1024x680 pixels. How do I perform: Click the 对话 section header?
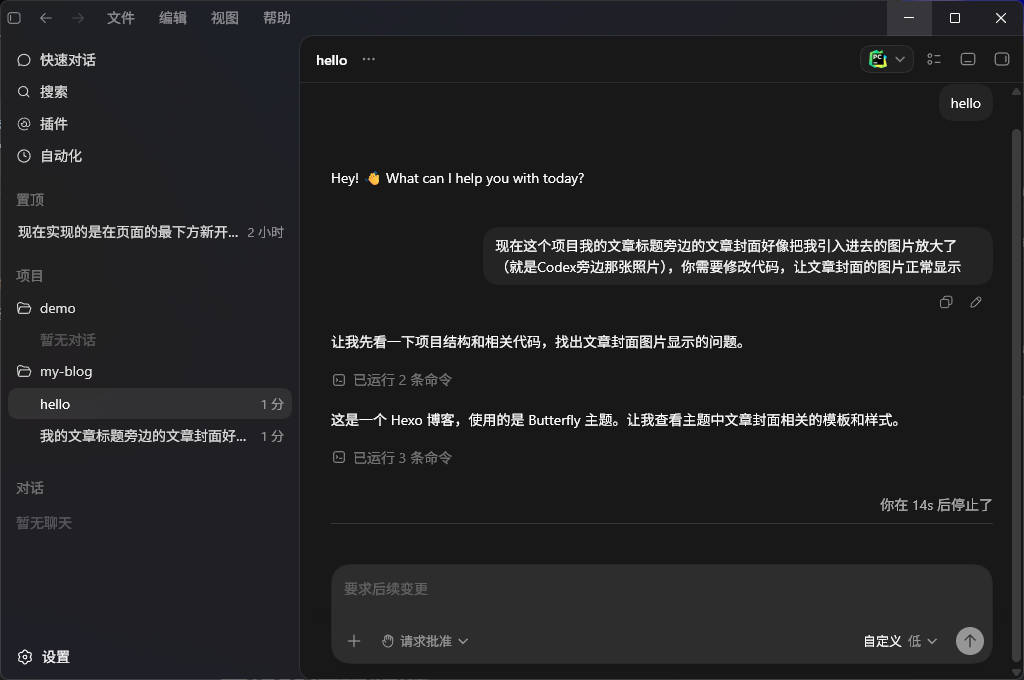tap(30, 489)
